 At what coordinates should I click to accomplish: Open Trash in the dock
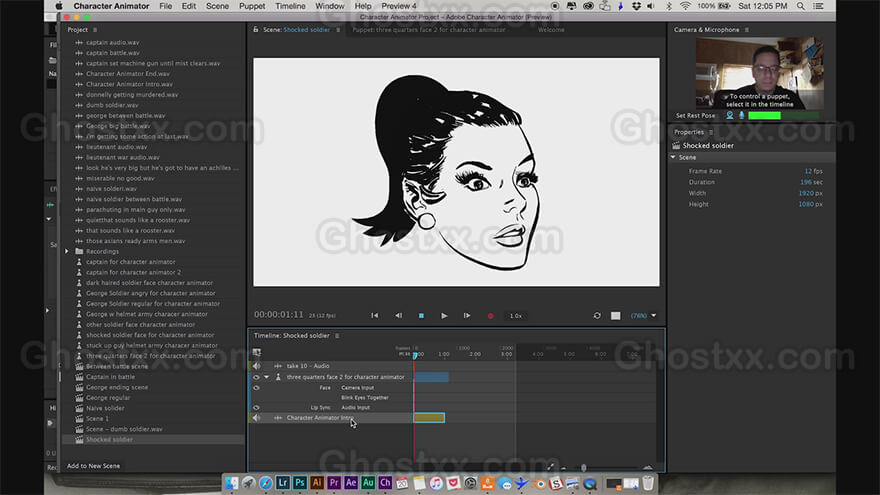(648, 483)
